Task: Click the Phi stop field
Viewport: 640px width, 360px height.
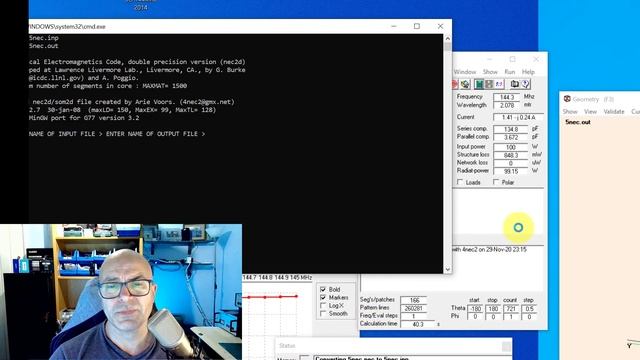Action: (x=493, y=317)
